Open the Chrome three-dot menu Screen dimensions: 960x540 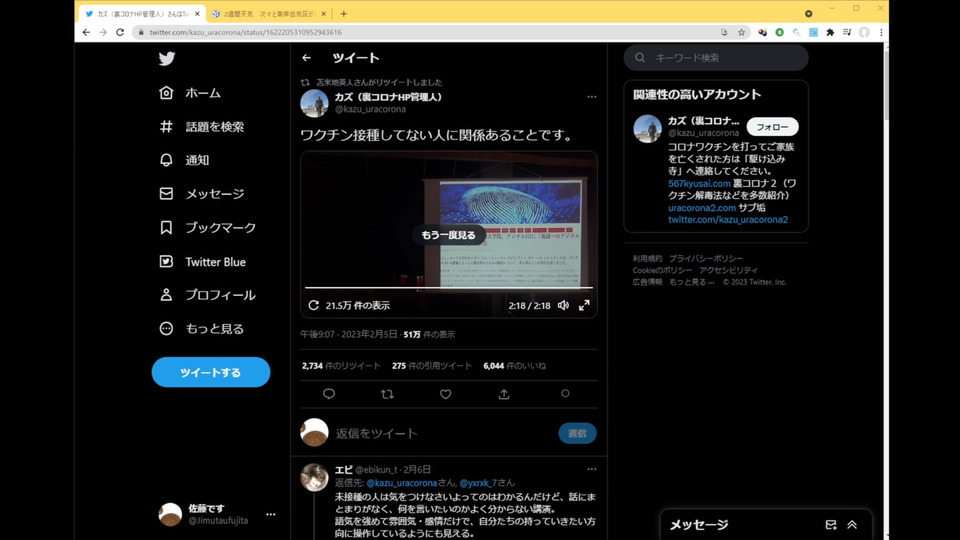881,32
